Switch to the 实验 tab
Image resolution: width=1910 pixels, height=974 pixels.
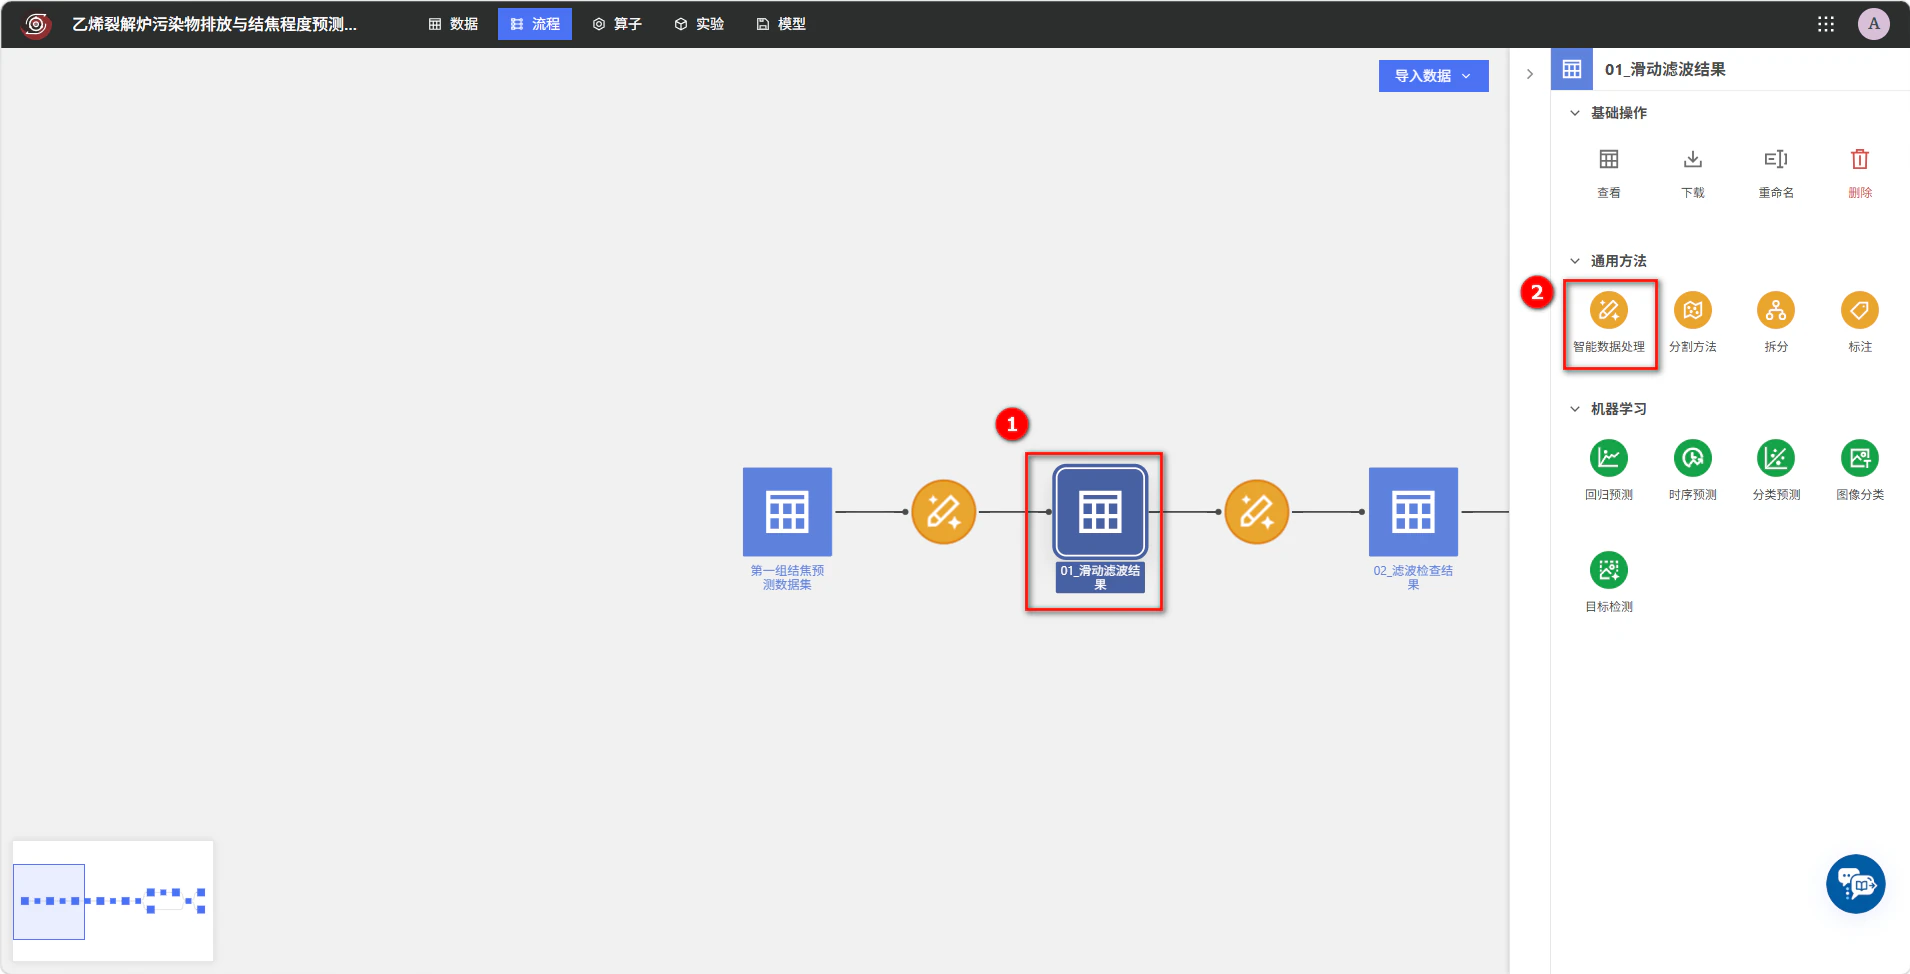point(699,24)
